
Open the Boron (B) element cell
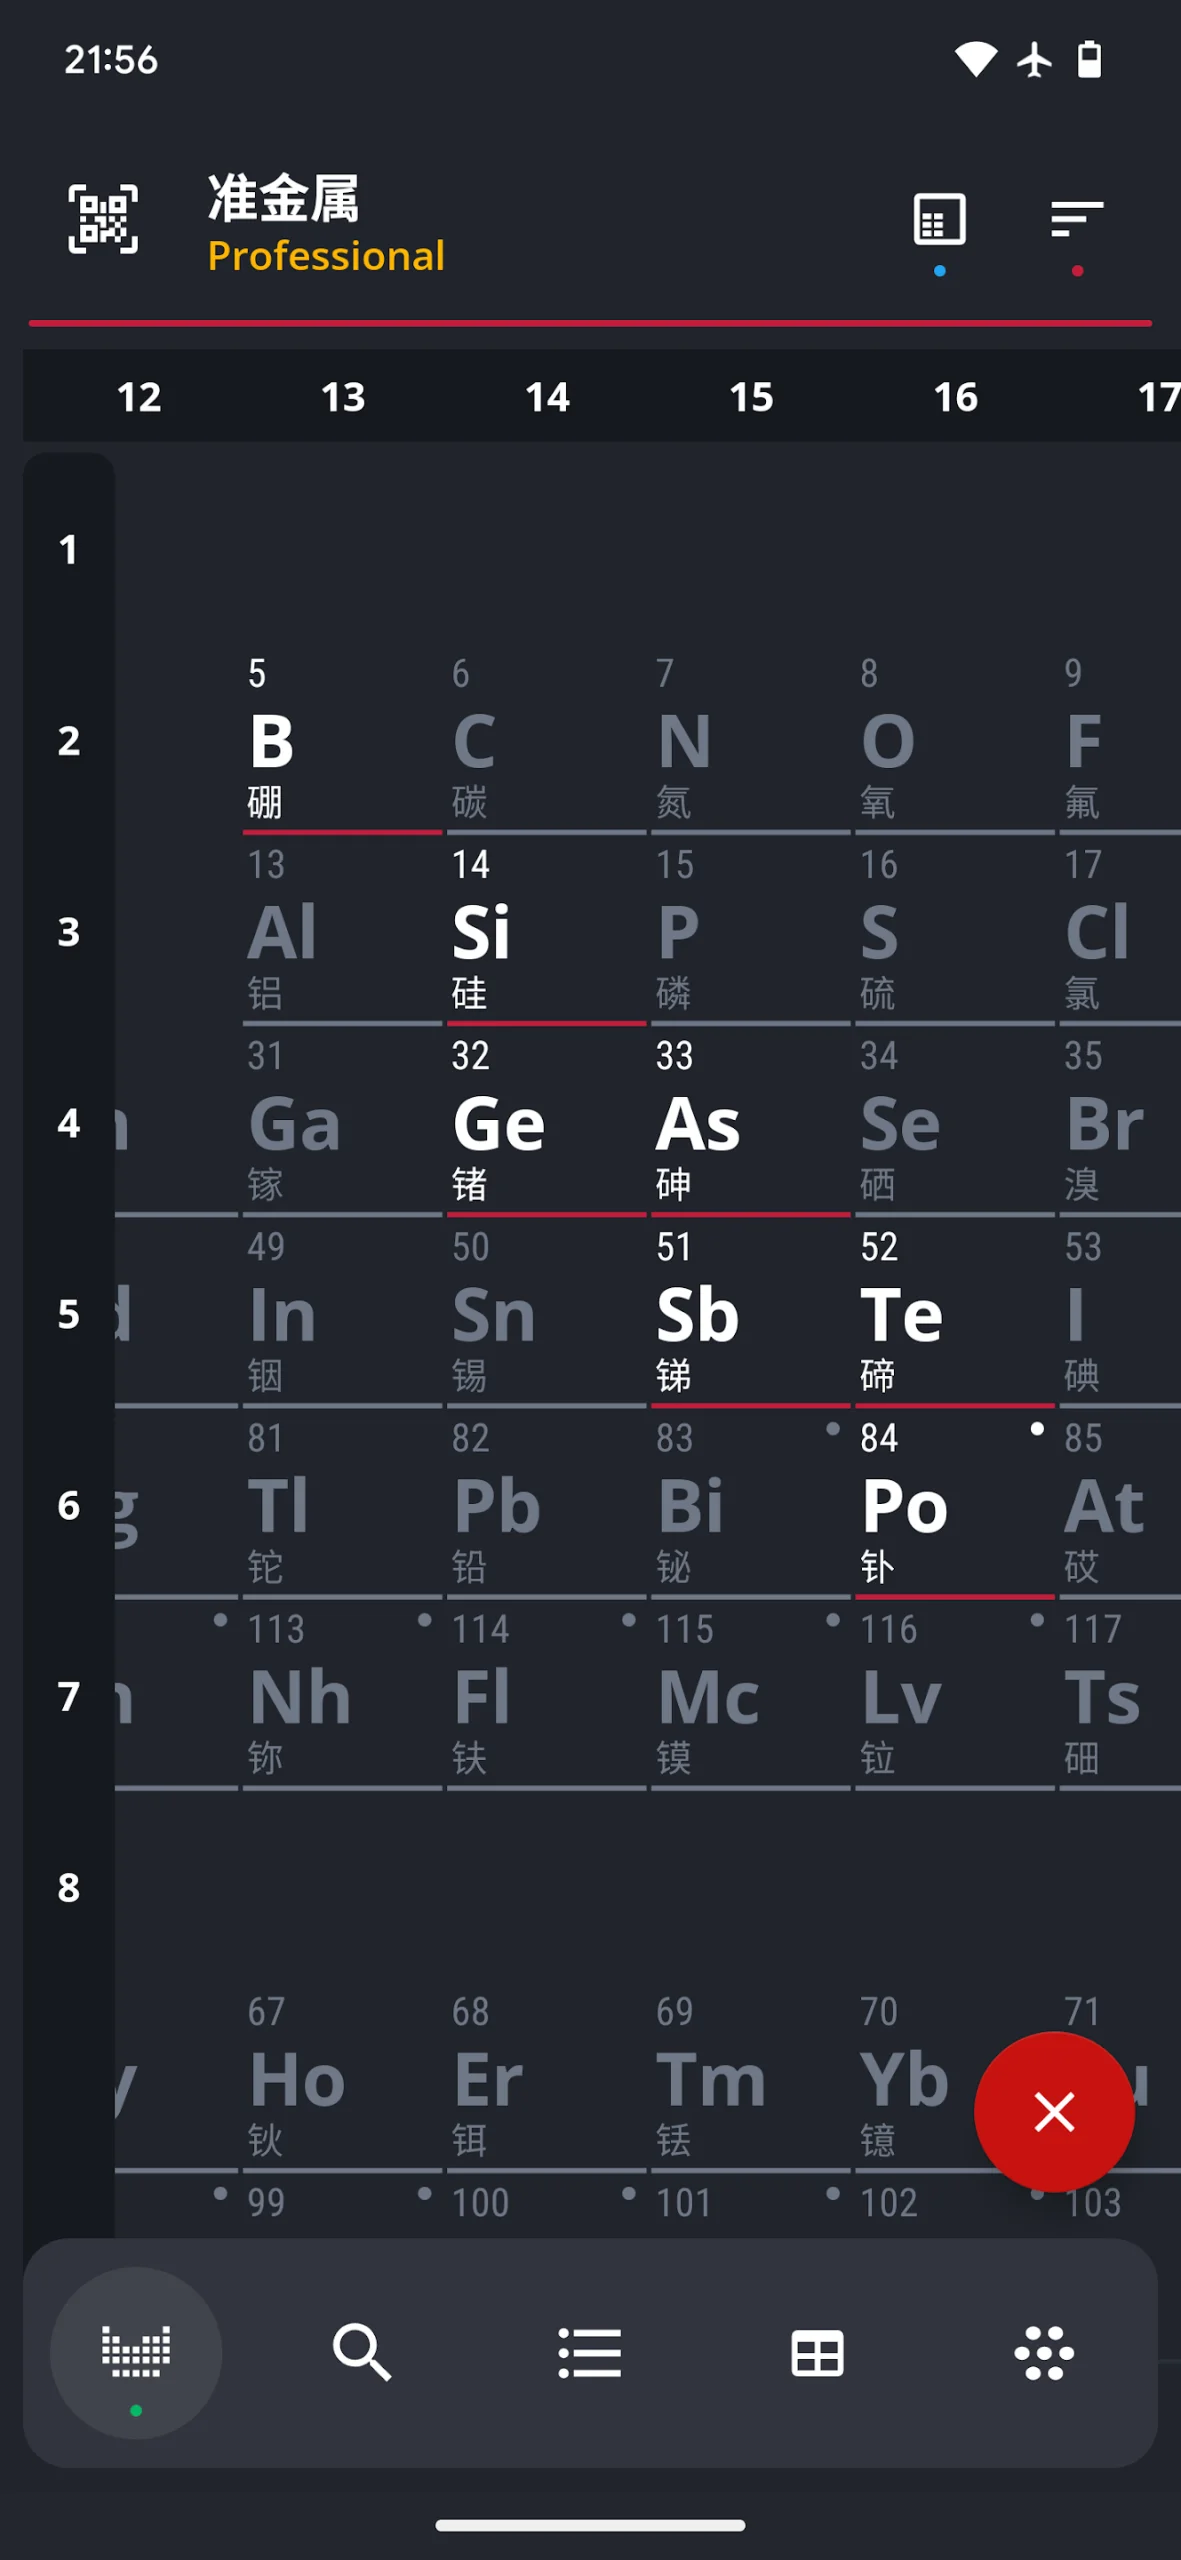click(x=340, y=742)
